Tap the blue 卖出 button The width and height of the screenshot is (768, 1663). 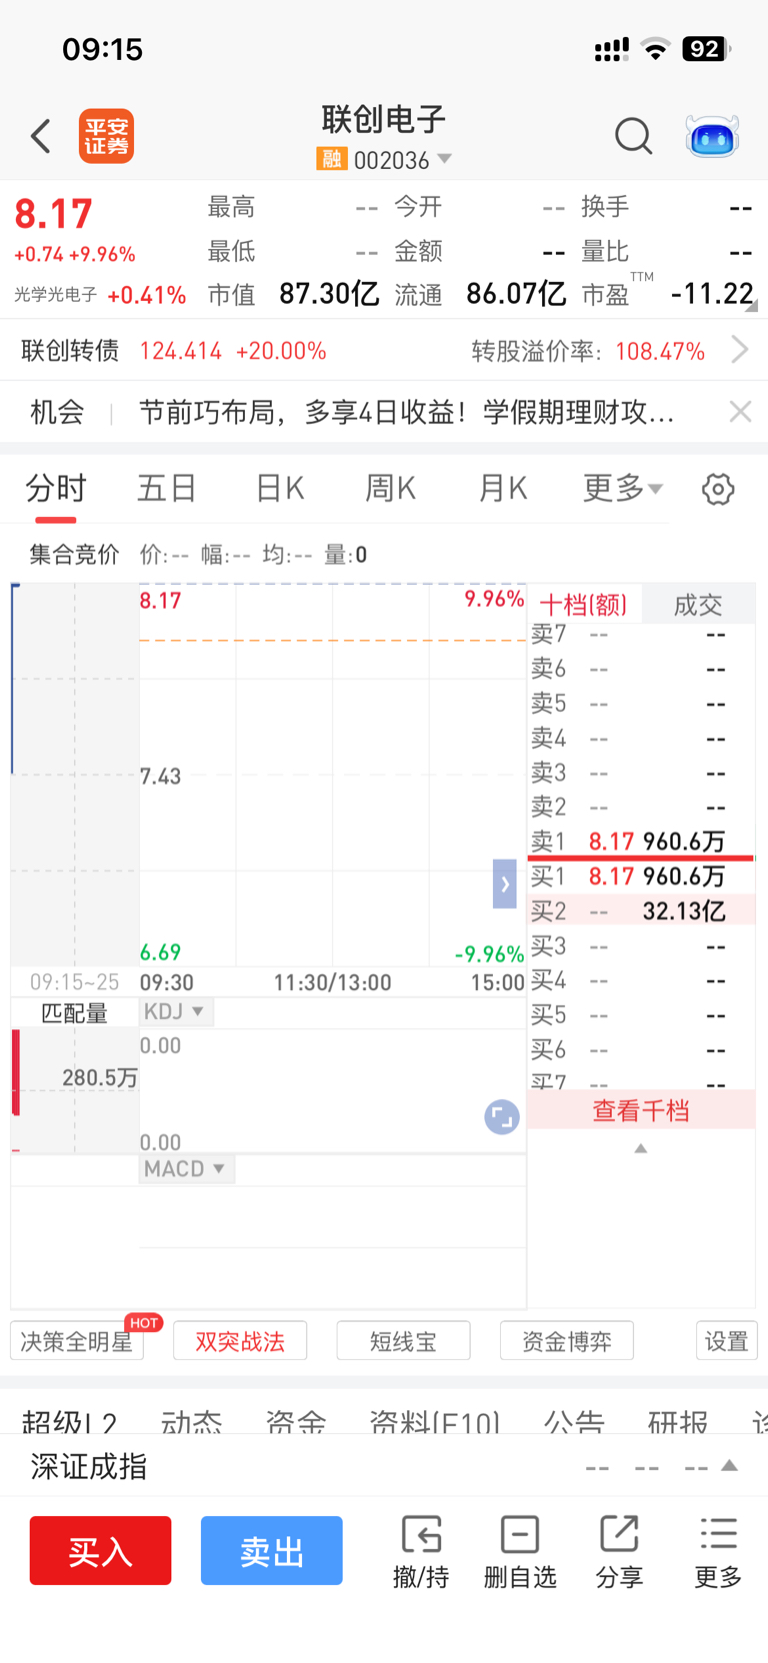[272, 1551]
